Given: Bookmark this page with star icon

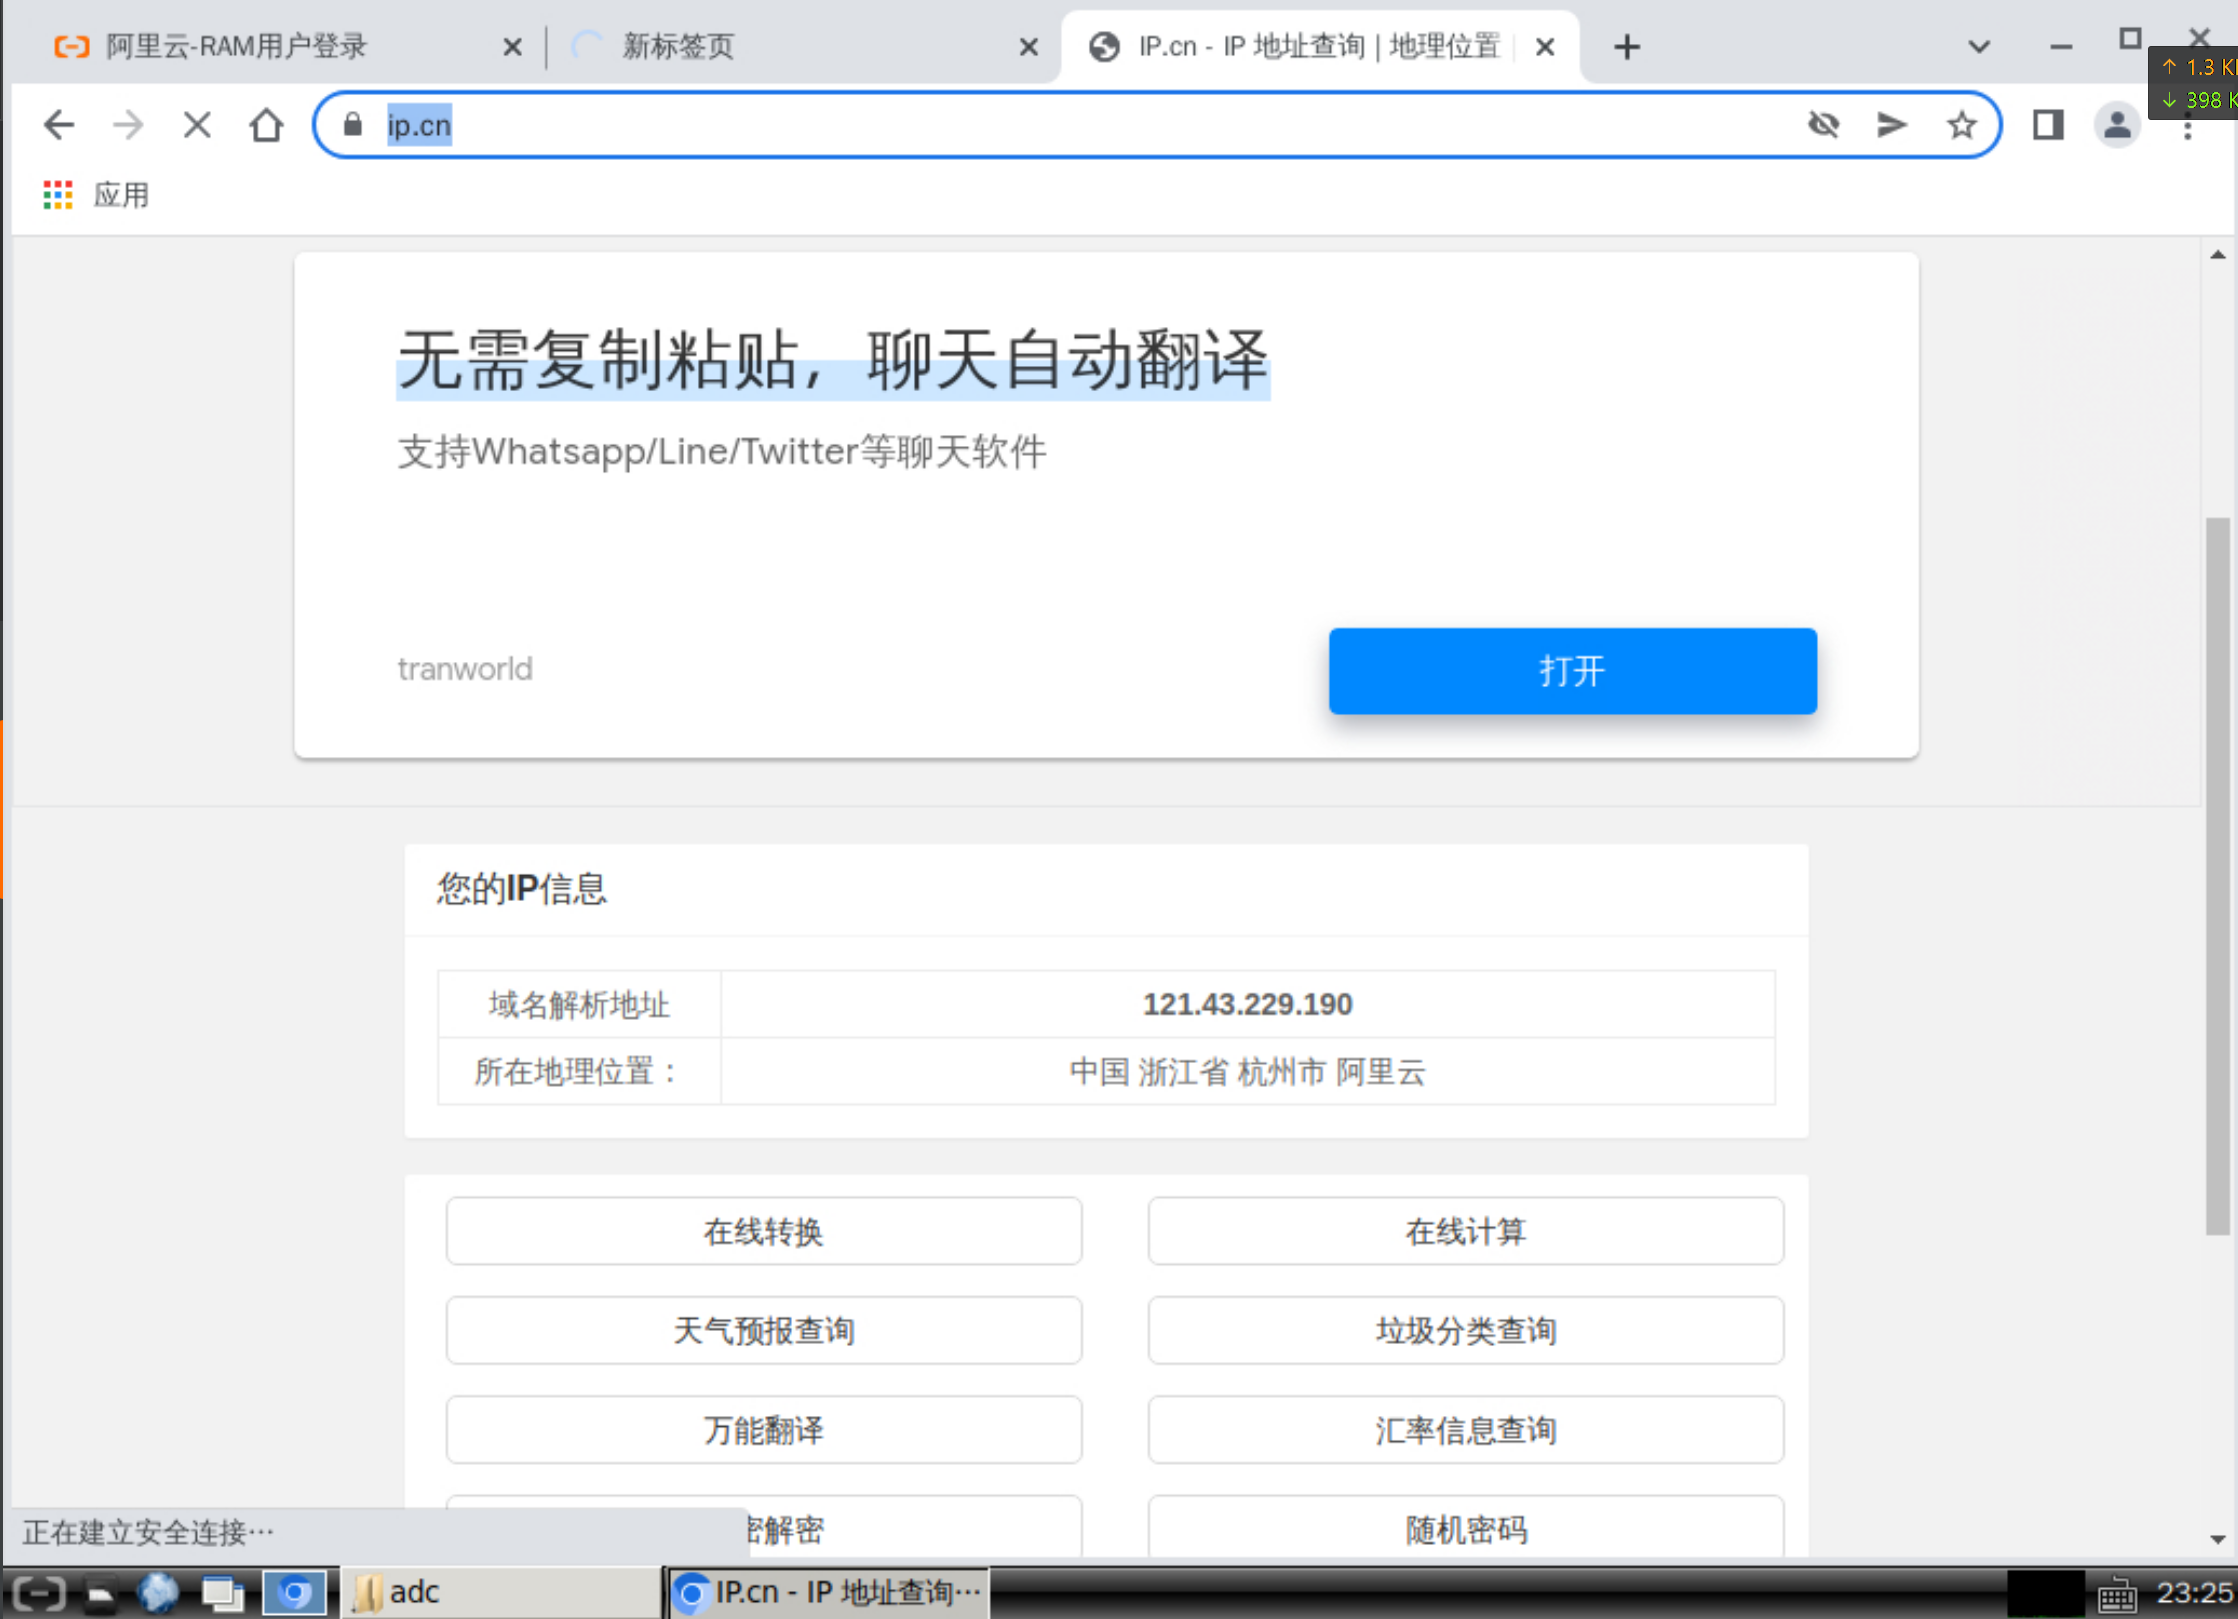Looking at the screenshot, I should point(1961,125).
